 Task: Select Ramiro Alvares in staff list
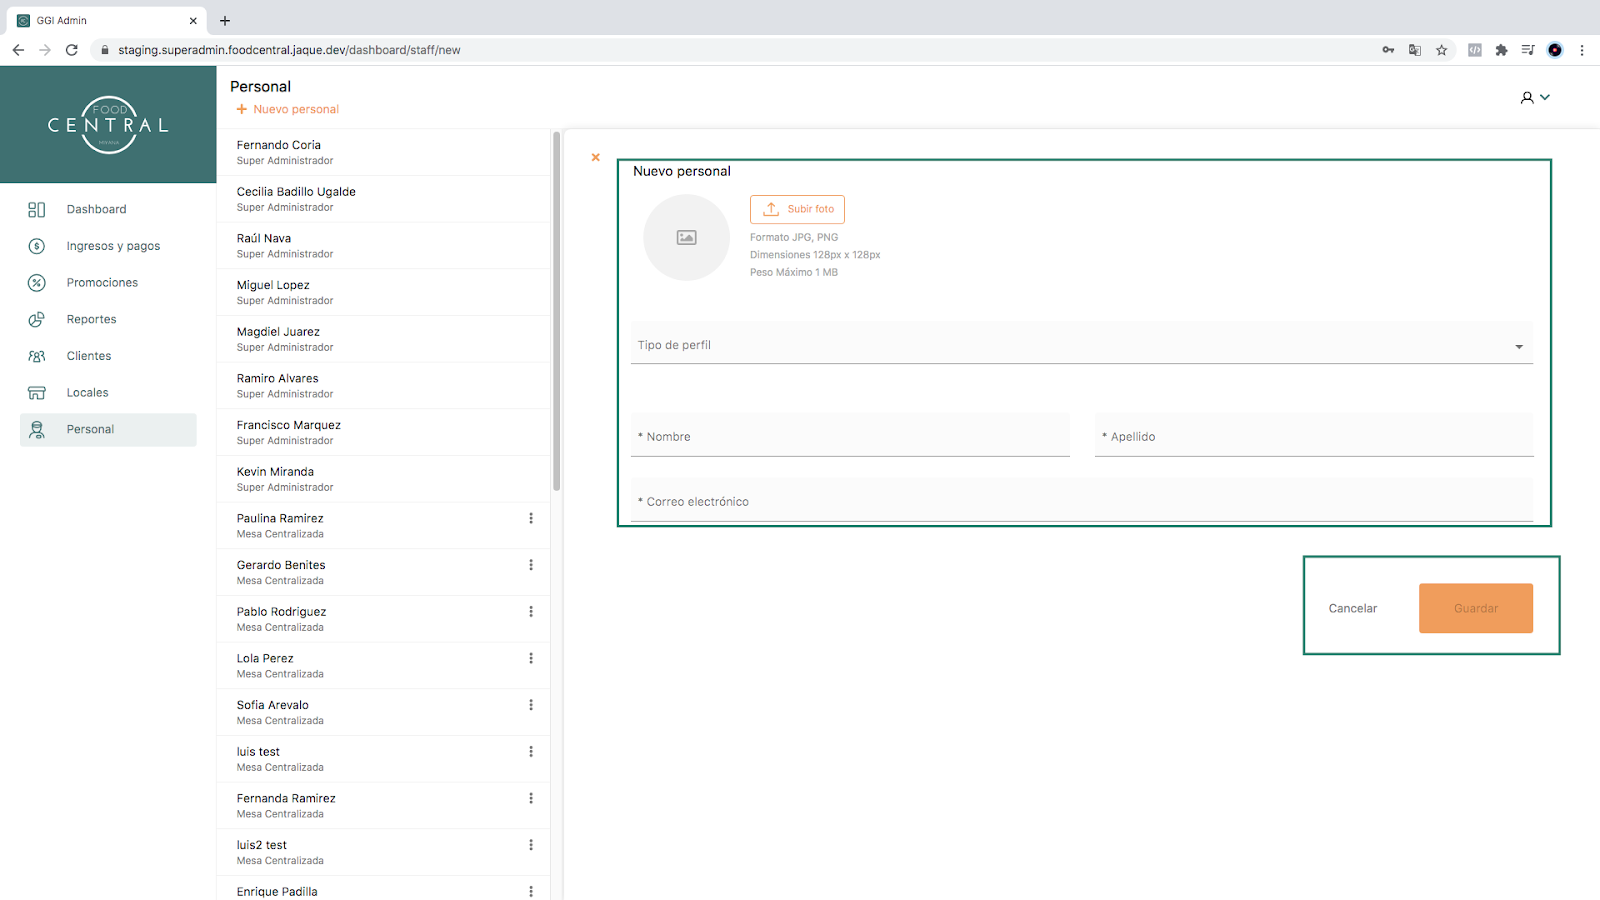pyautogui.click(x=383, y=386)
